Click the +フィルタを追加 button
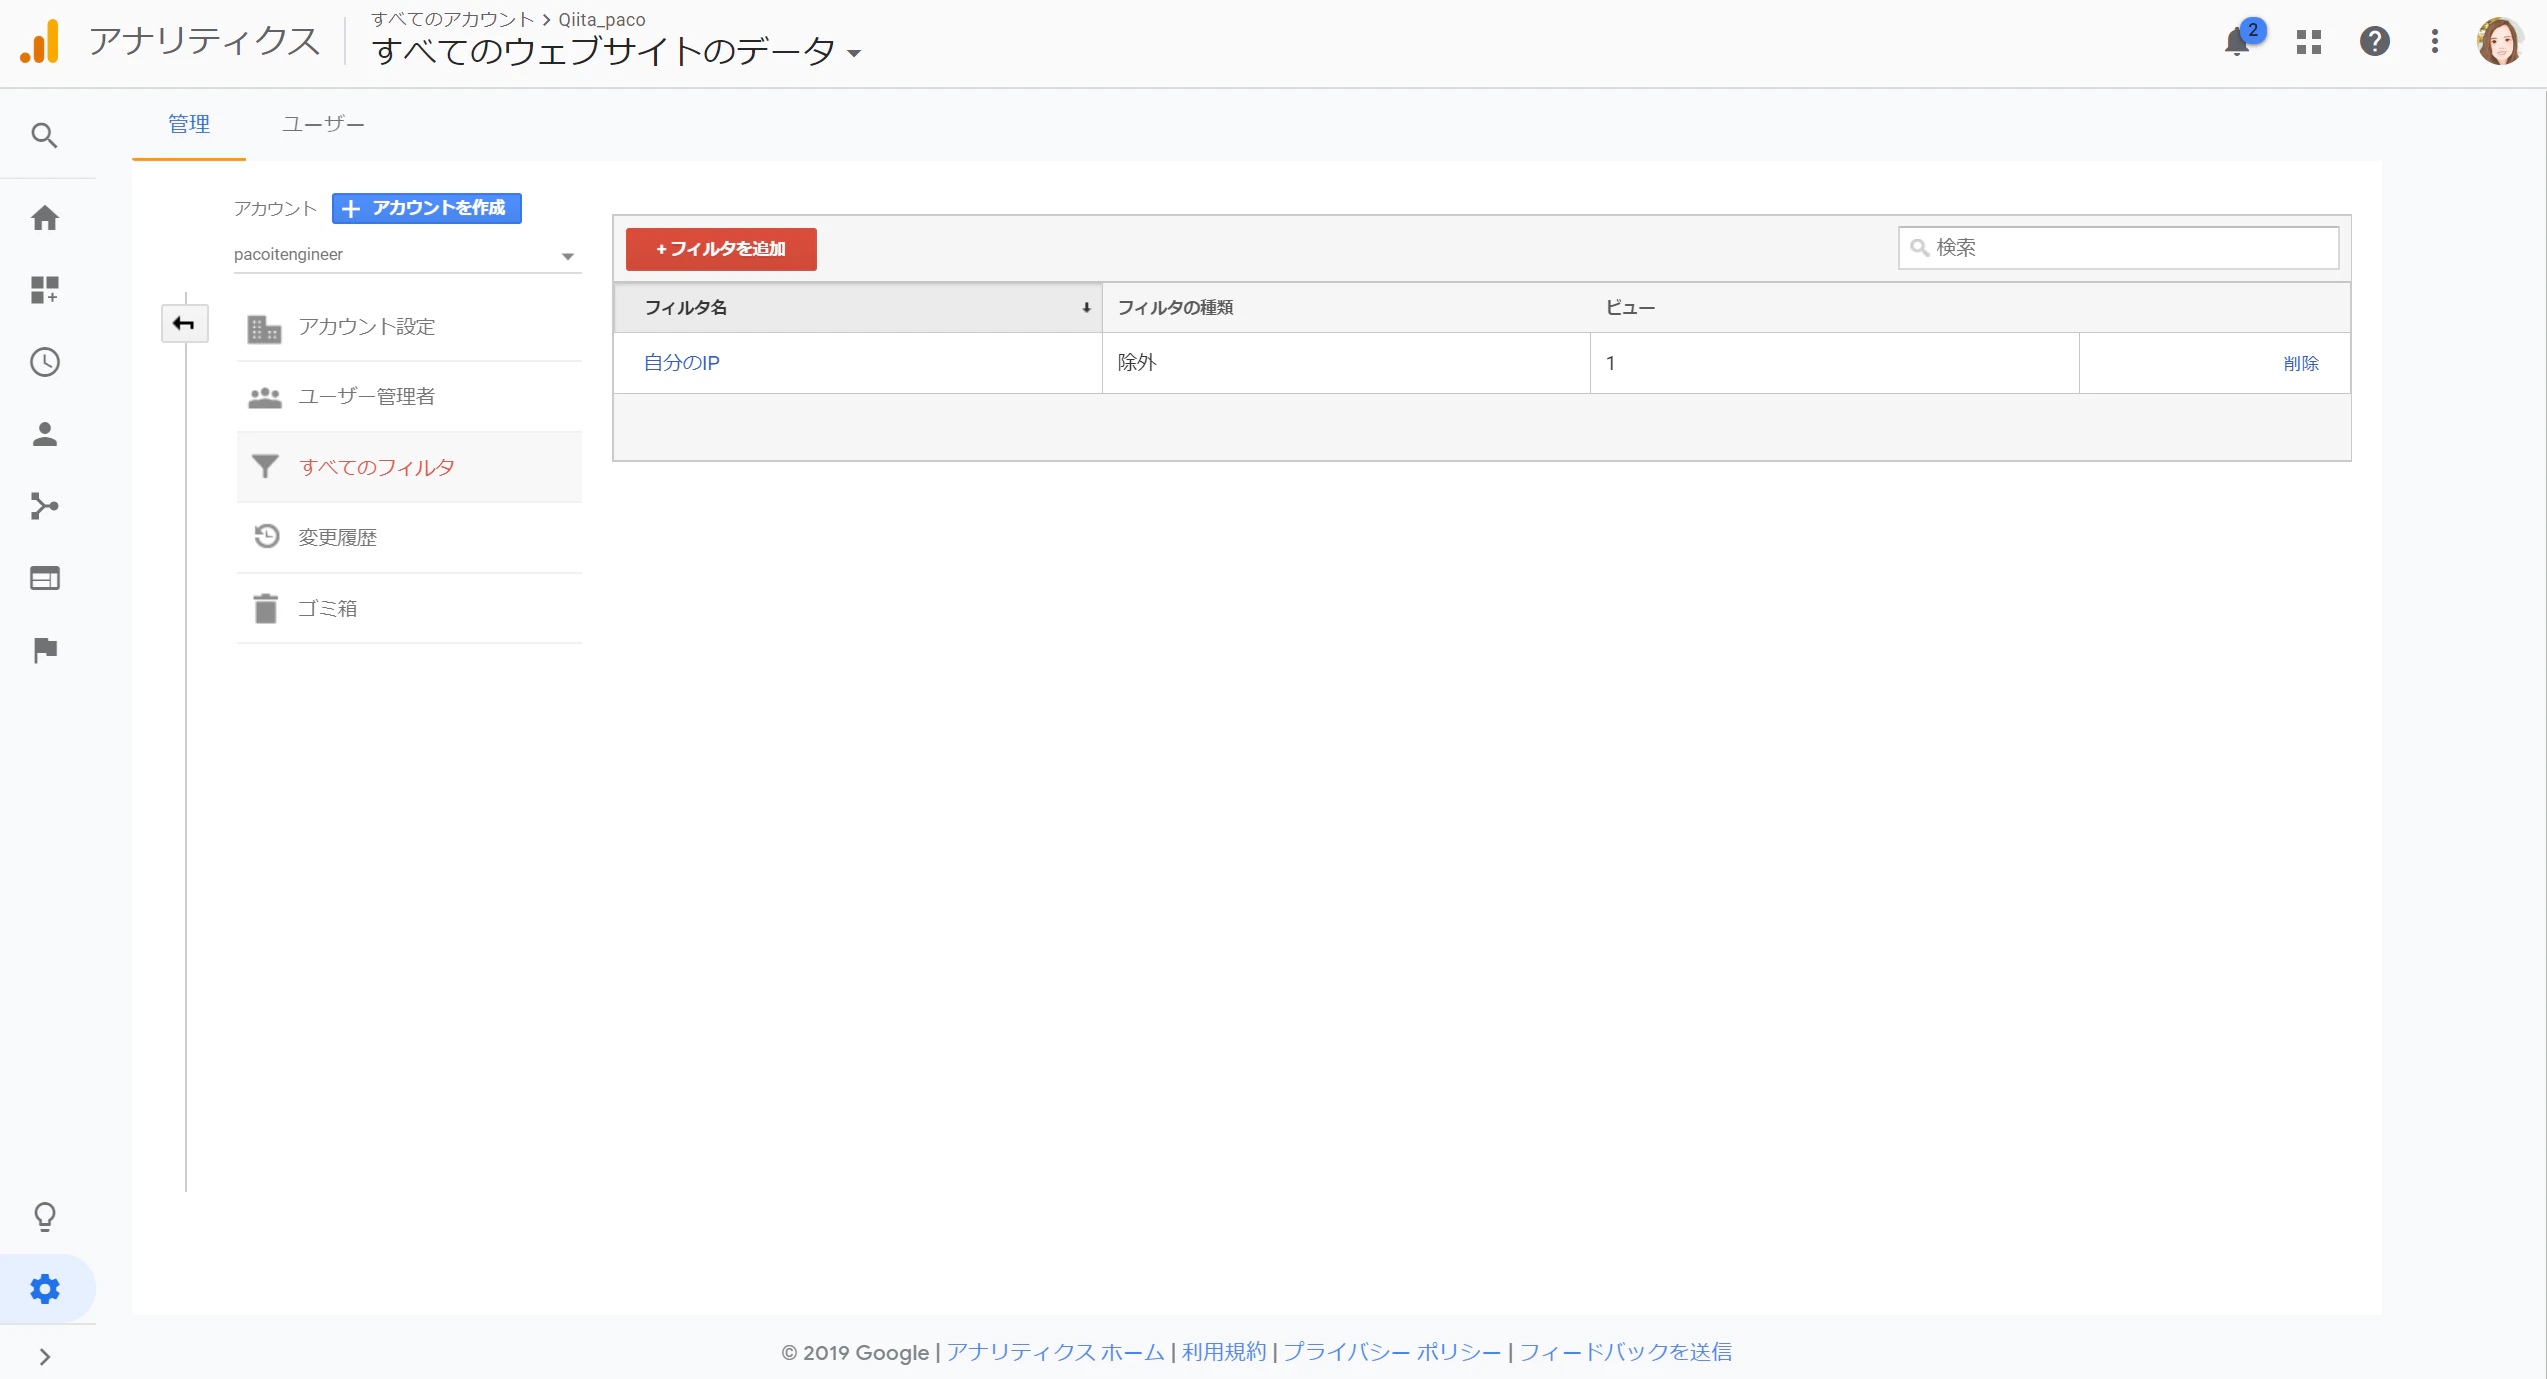2547x1379 pixels. [721, 249]
